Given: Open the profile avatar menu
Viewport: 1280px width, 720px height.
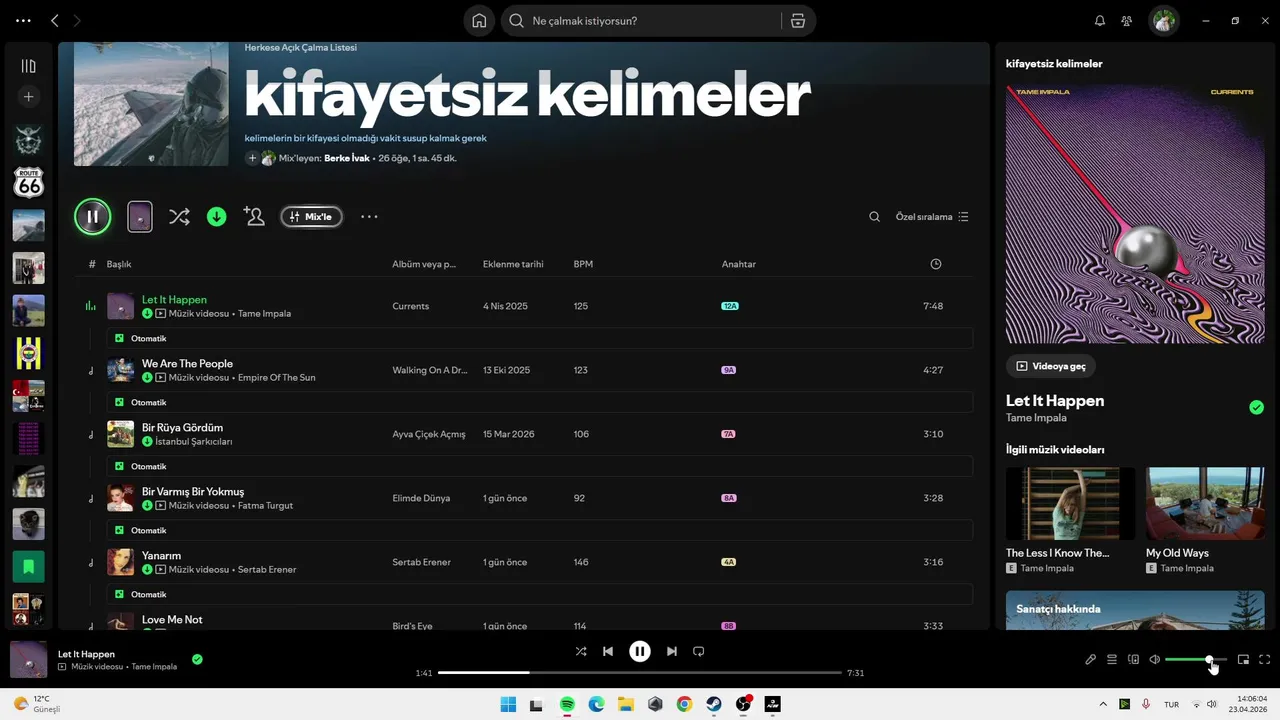Looking at the screenshot, I should [x=1164, y=21].
